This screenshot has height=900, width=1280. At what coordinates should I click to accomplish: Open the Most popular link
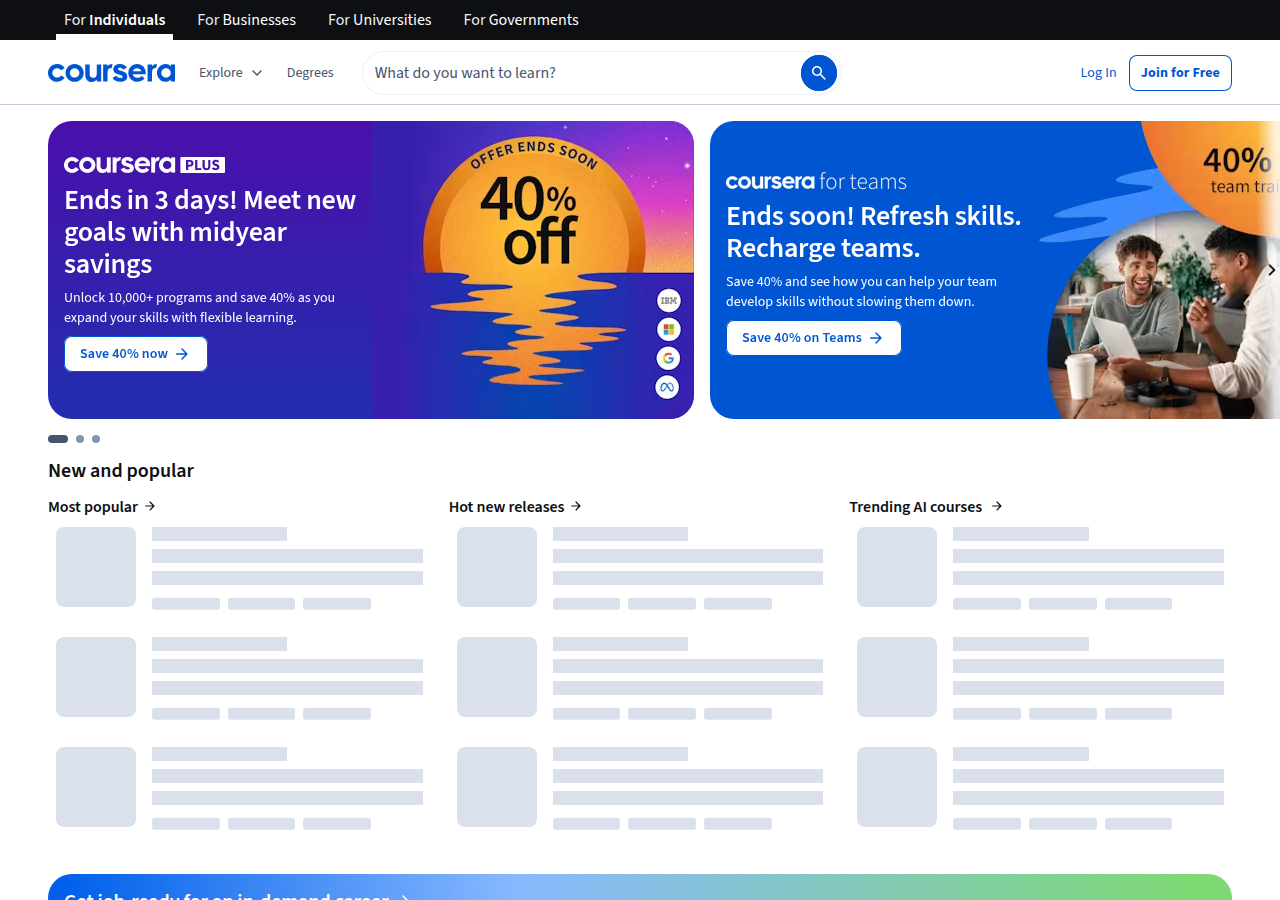pos(102,507)
